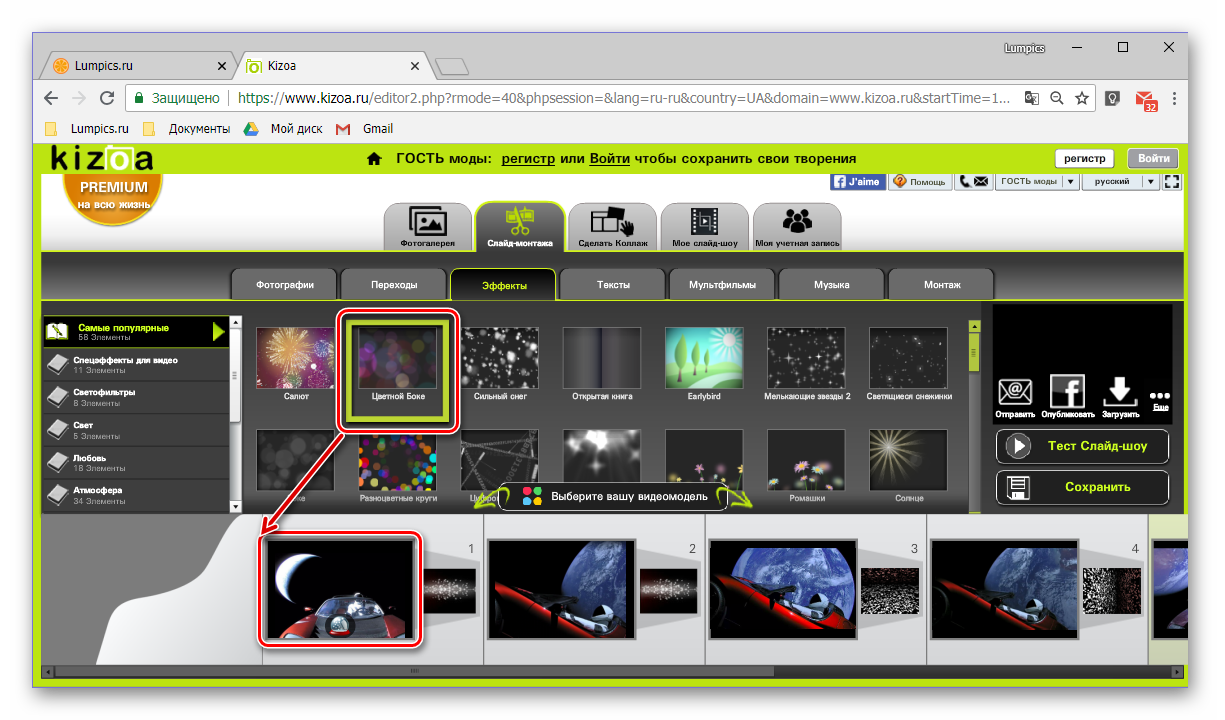The width and height of the screenshot is (1225, 720).
Task: Select the Открытая книга effect thumbnail
Action: pos(602,358)
